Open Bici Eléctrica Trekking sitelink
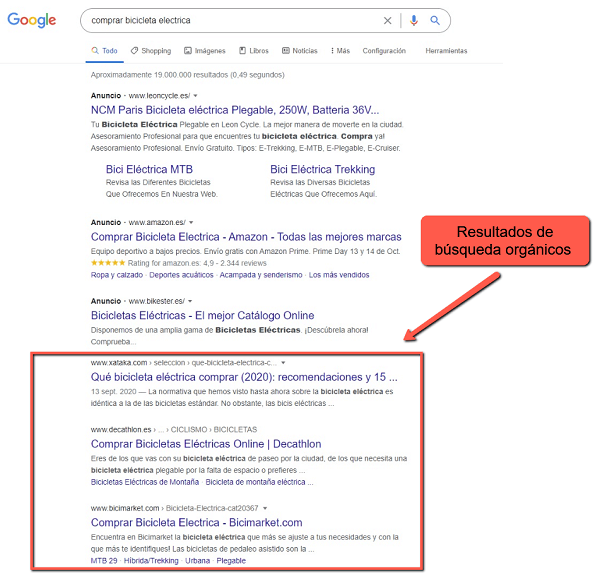600x578 pixels. pos(323,169)
